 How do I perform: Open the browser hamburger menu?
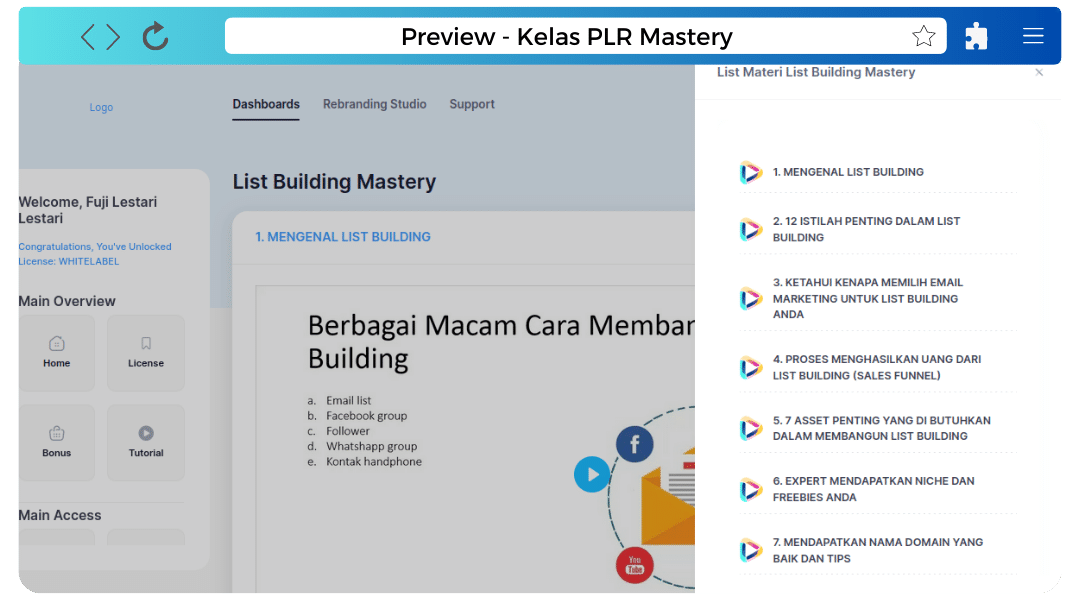(x=1032, y=36)
